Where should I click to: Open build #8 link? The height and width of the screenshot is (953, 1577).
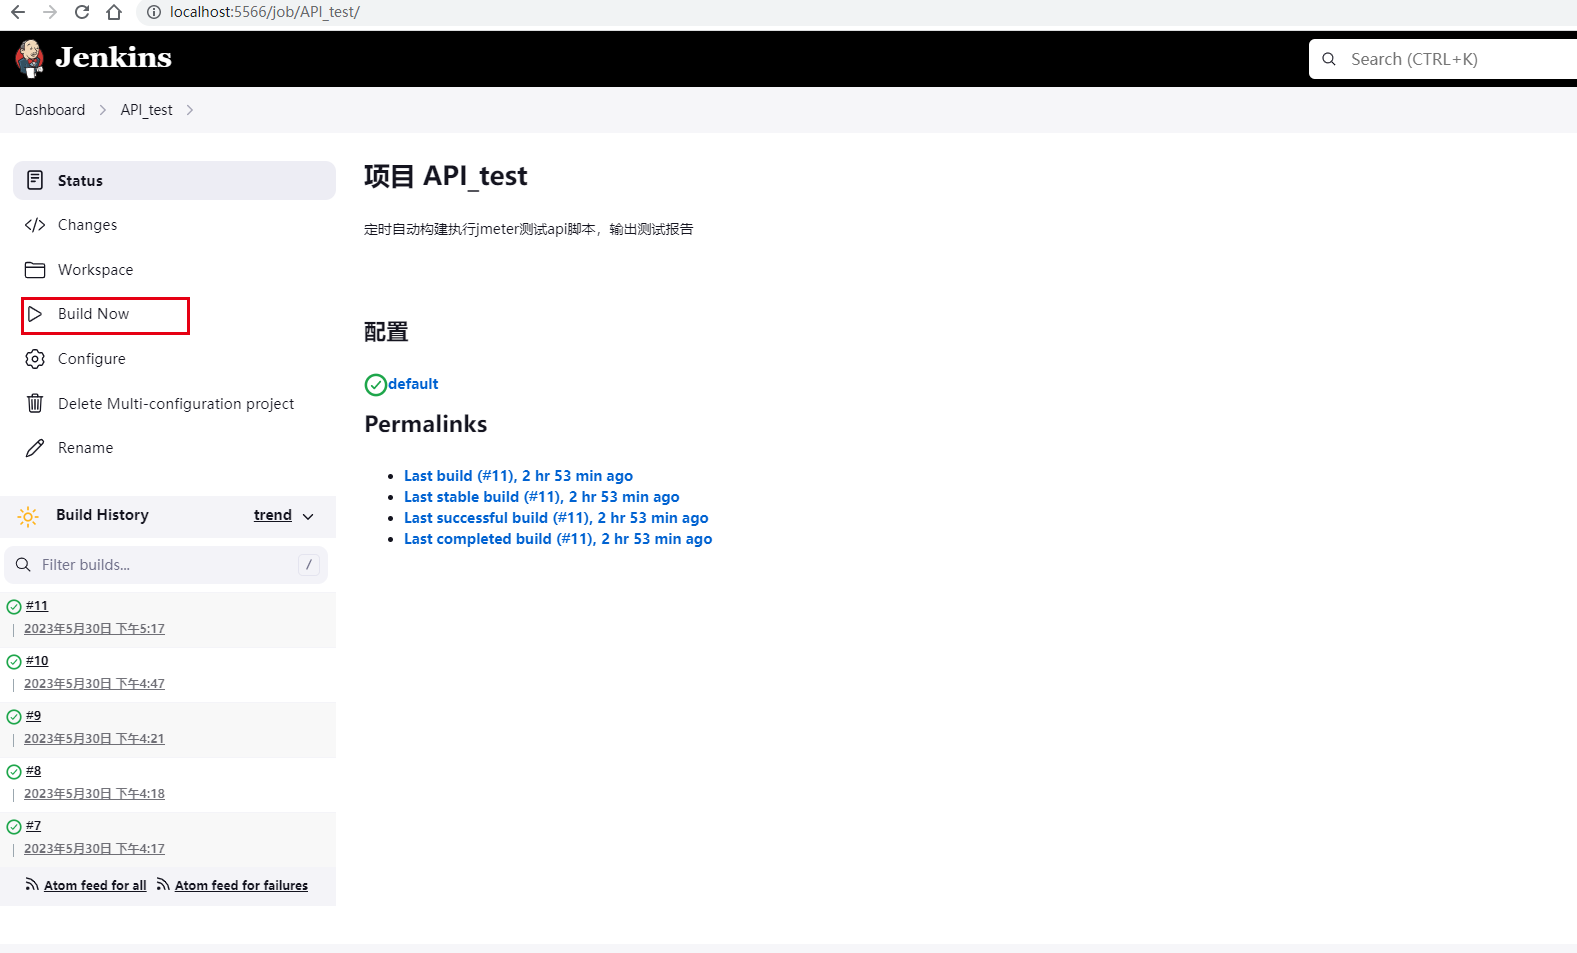pyautogui.click(x=34, y=771)
